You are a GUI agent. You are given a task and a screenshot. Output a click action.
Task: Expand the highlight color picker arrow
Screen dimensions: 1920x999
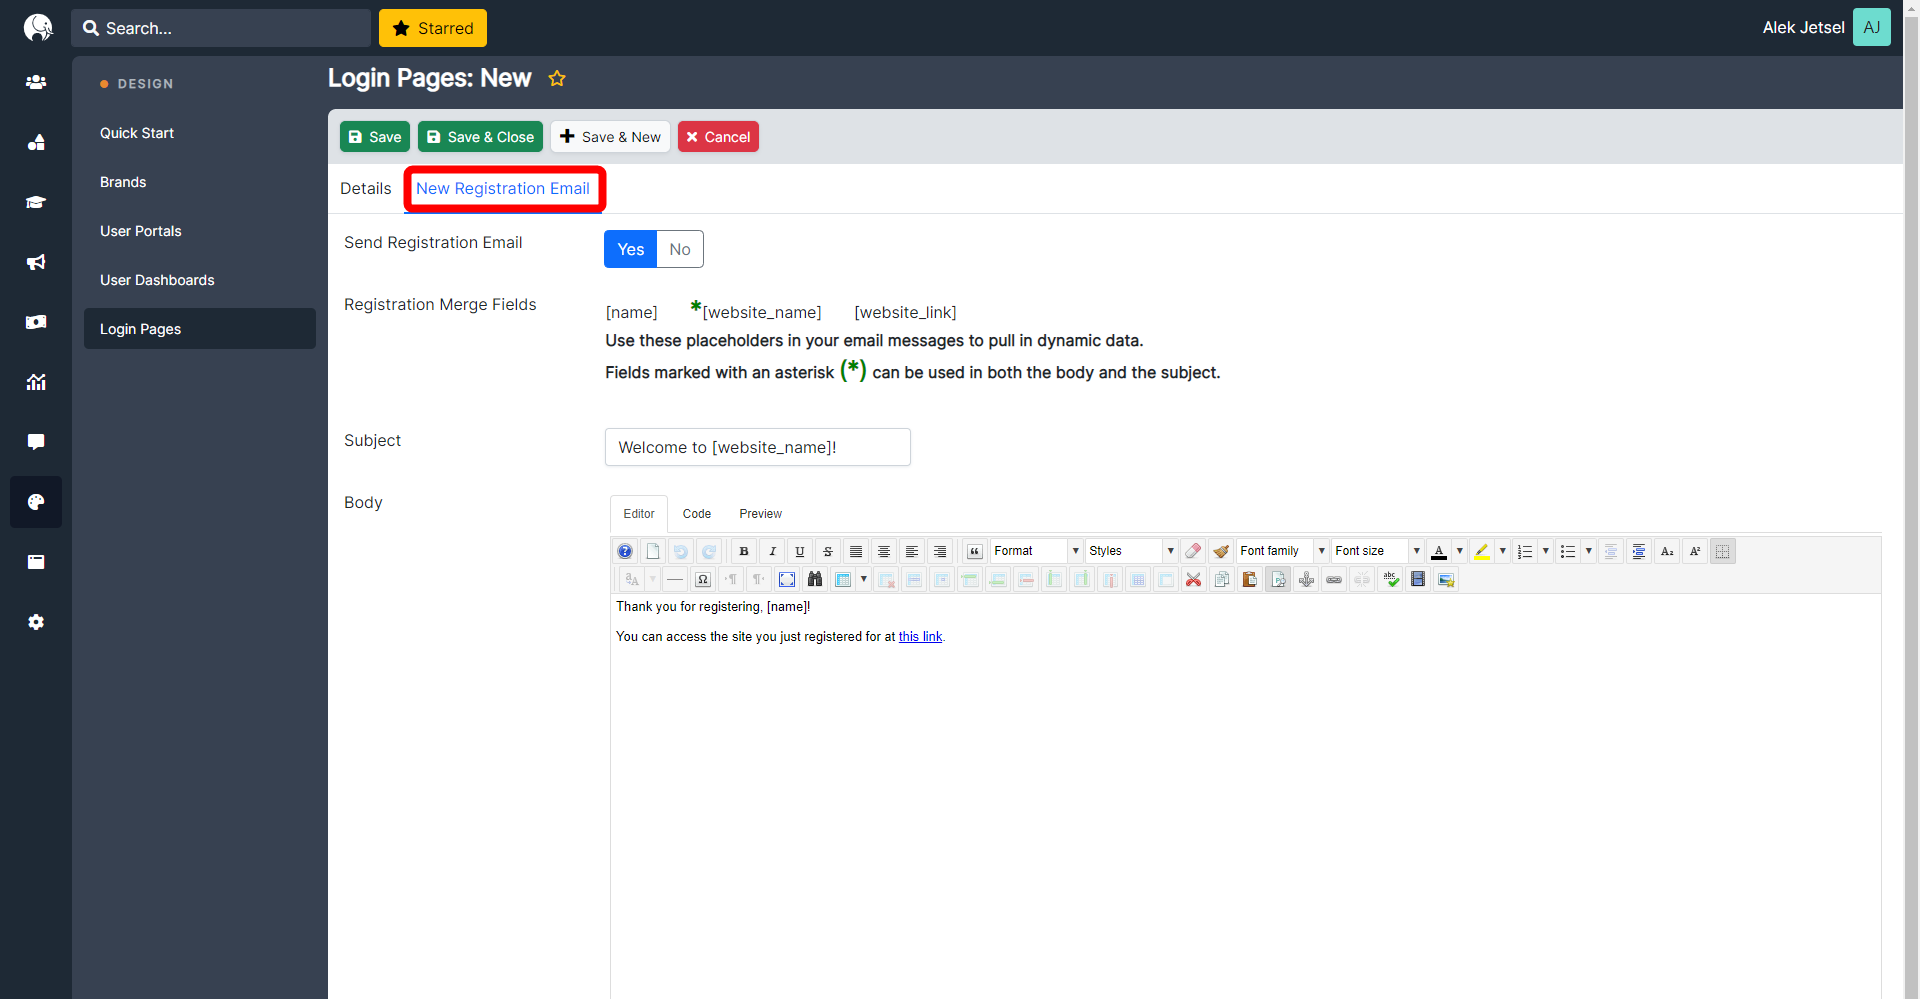(x=1503, y=551)
